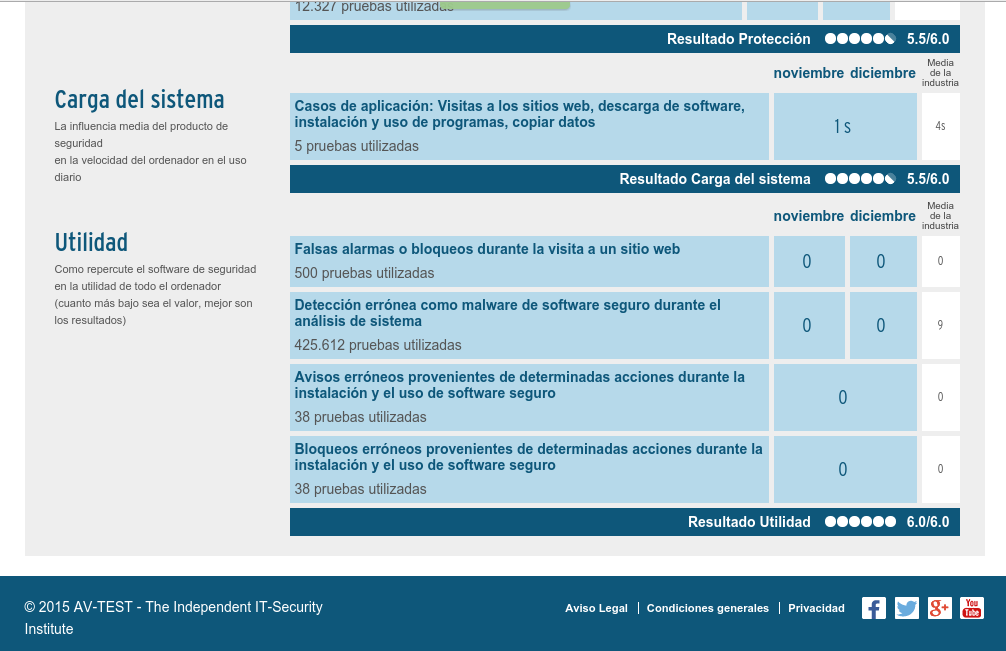Open the Google Plus icon in the footer
This screenshot has width=1006, height=651.
click(x=939, y=608)
